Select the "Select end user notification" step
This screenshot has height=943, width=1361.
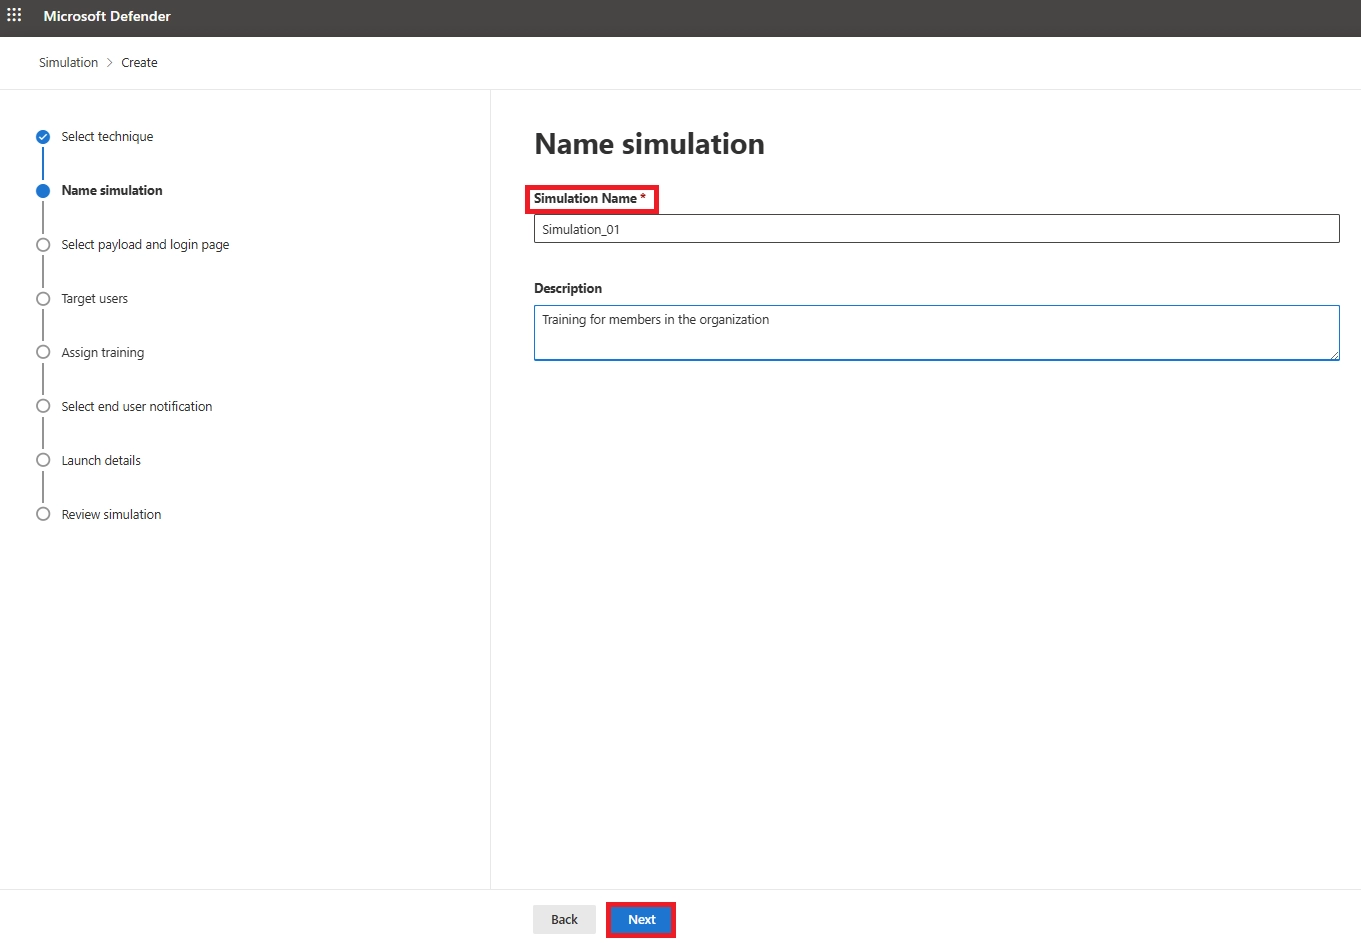click(42, 406)
